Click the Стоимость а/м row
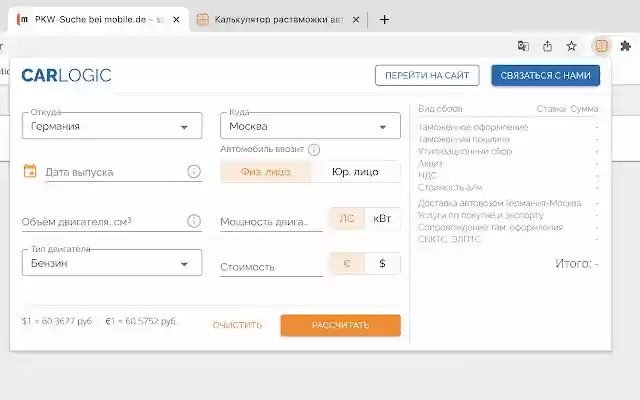 (508, 188)
